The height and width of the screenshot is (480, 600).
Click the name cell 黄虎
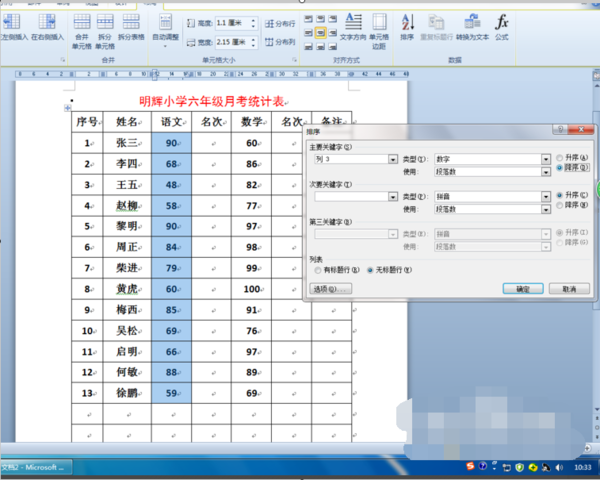click(127, 289)
